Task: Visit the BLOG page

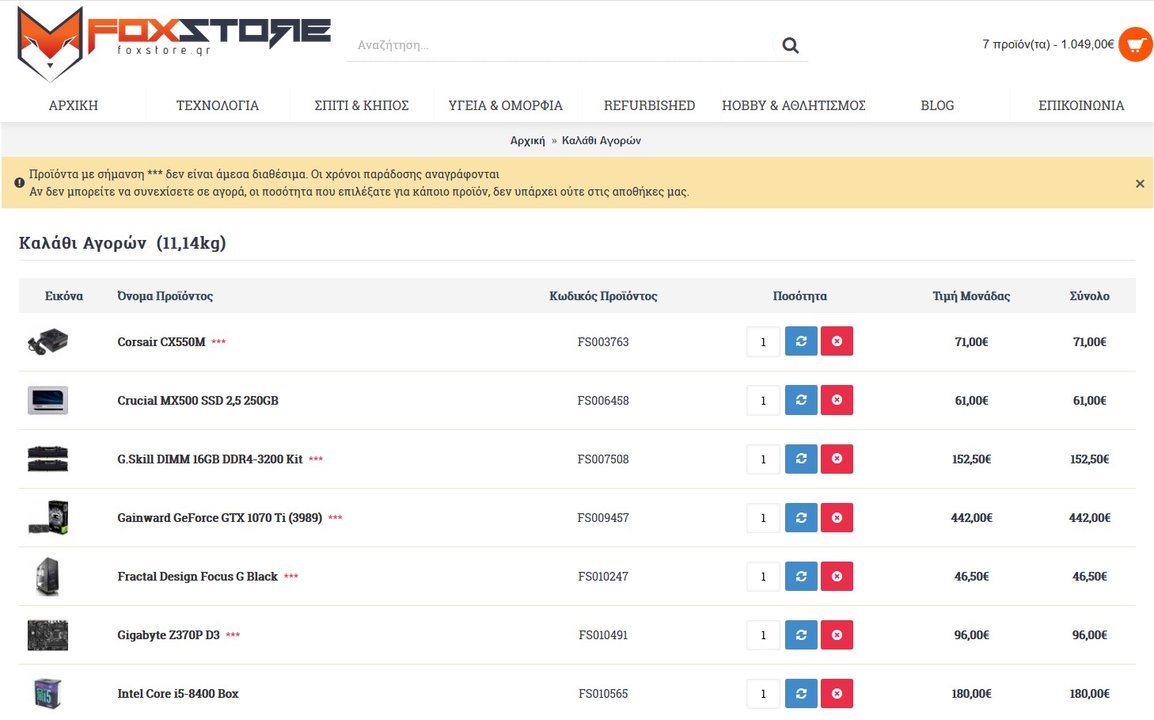Action: 937,105
